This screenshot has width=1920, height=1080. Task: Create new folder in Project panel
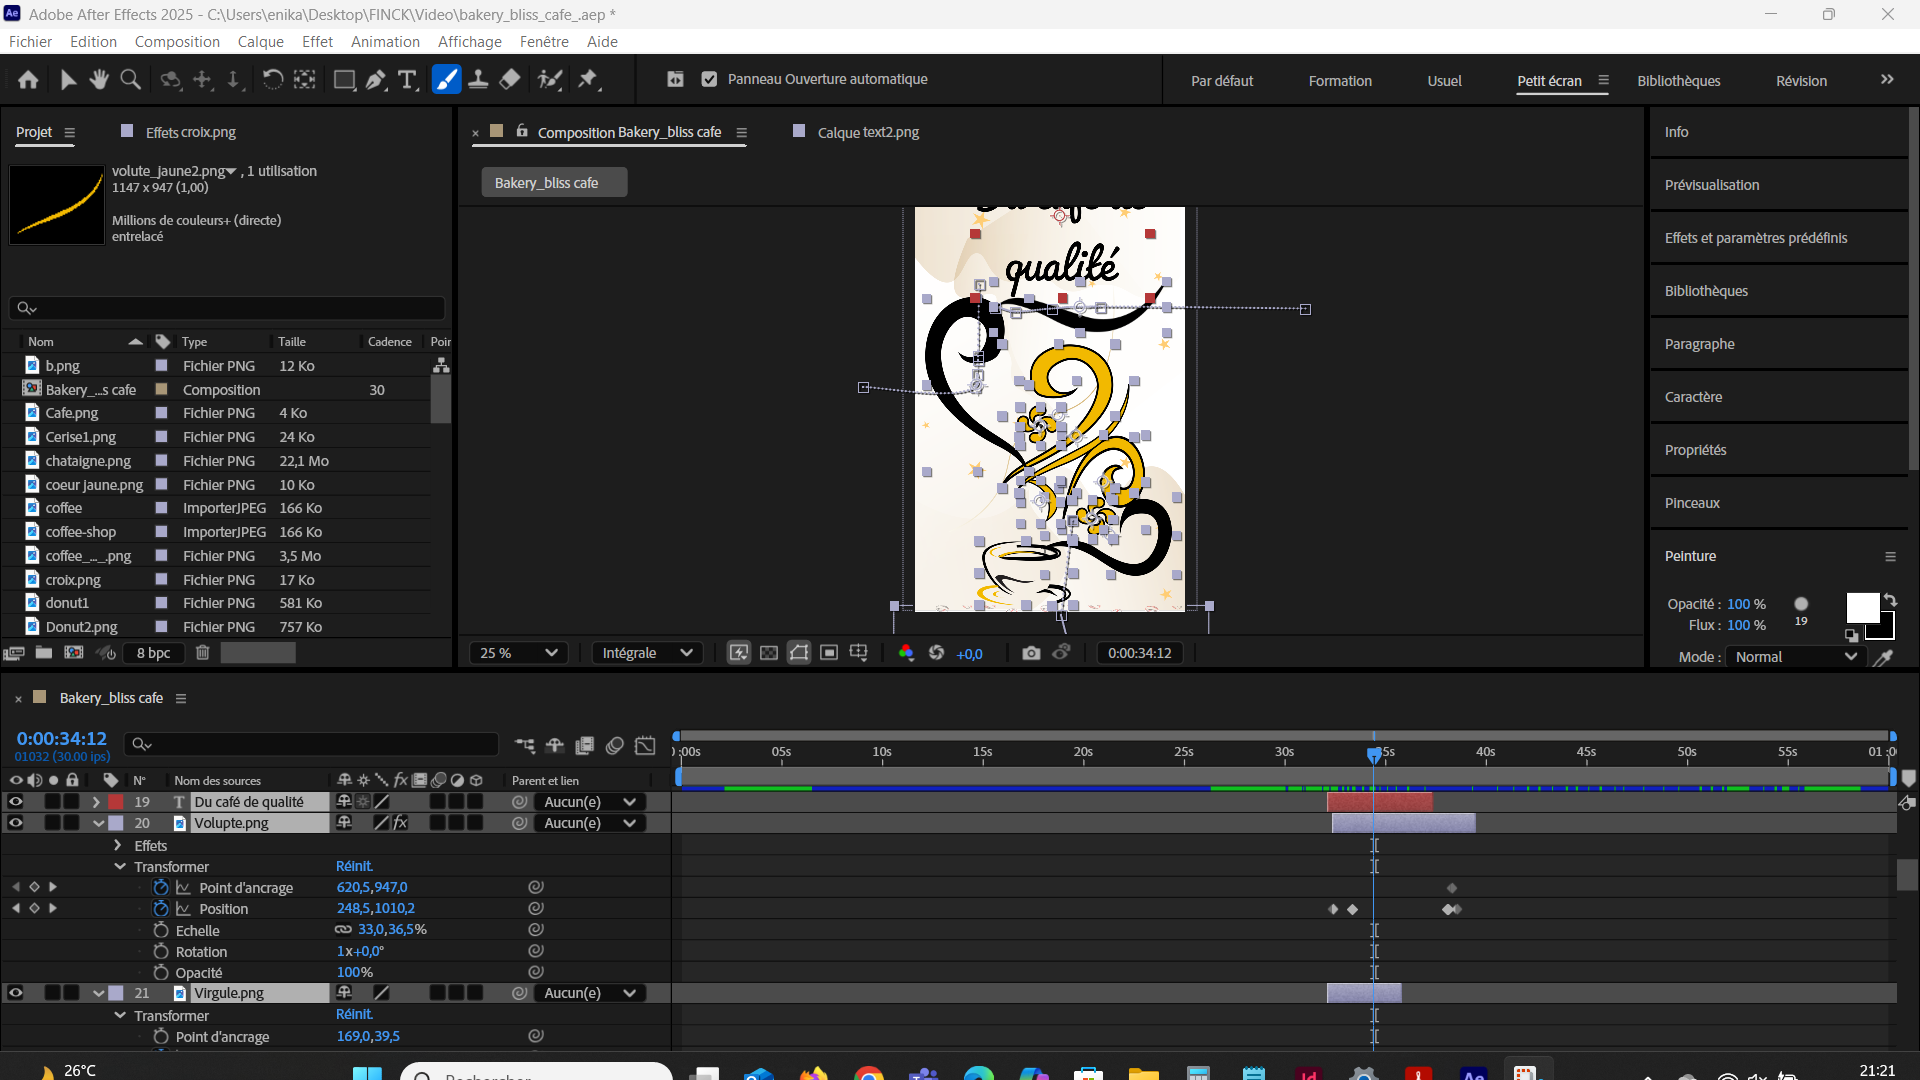(44, 653)
